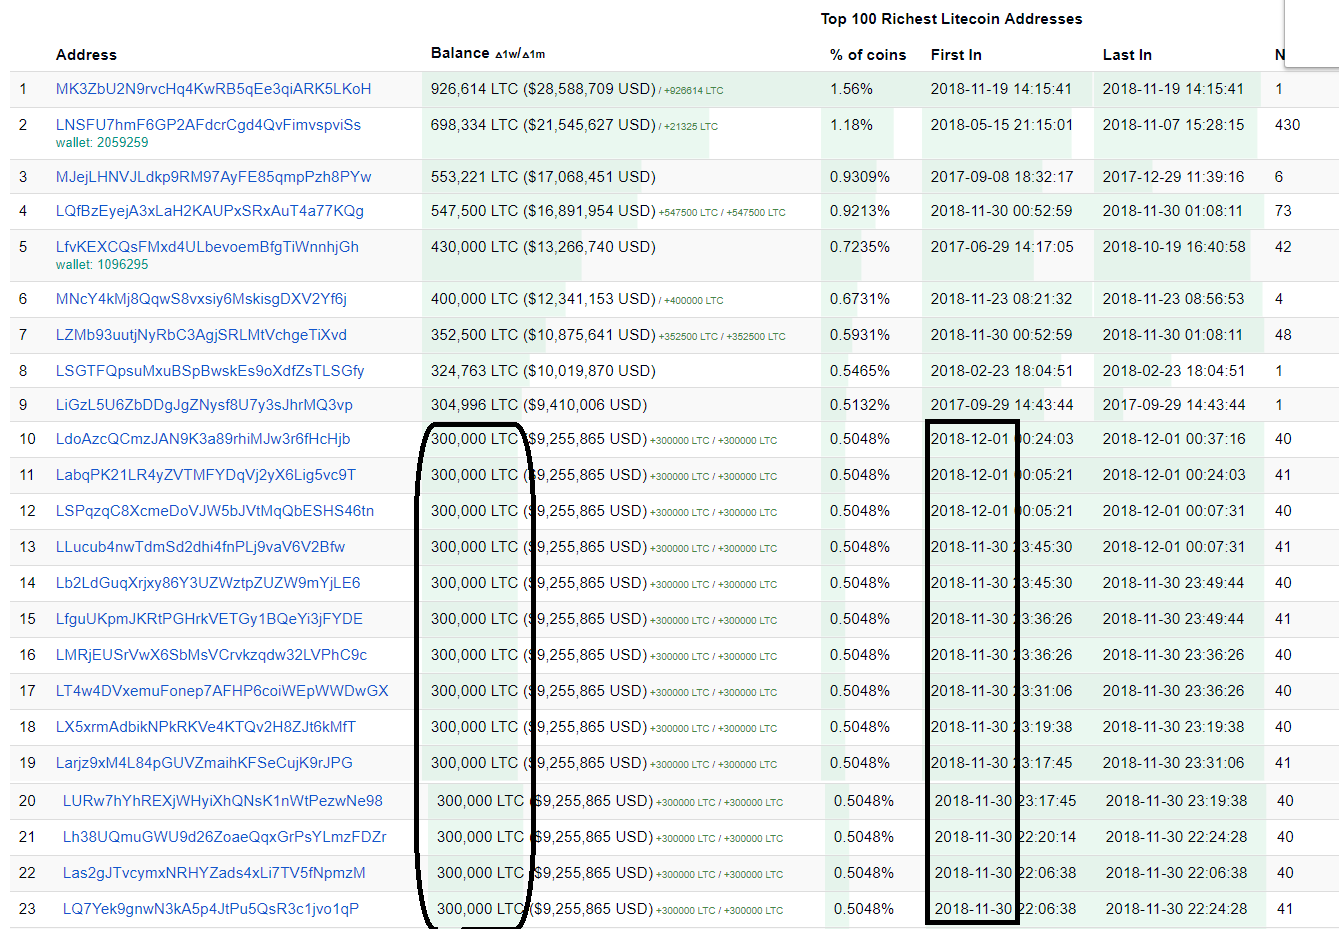This screenshot has height=929, width=1339.
Task: Click the 0.9213% coins percentage cell
Action: click(x=860, y=211)
